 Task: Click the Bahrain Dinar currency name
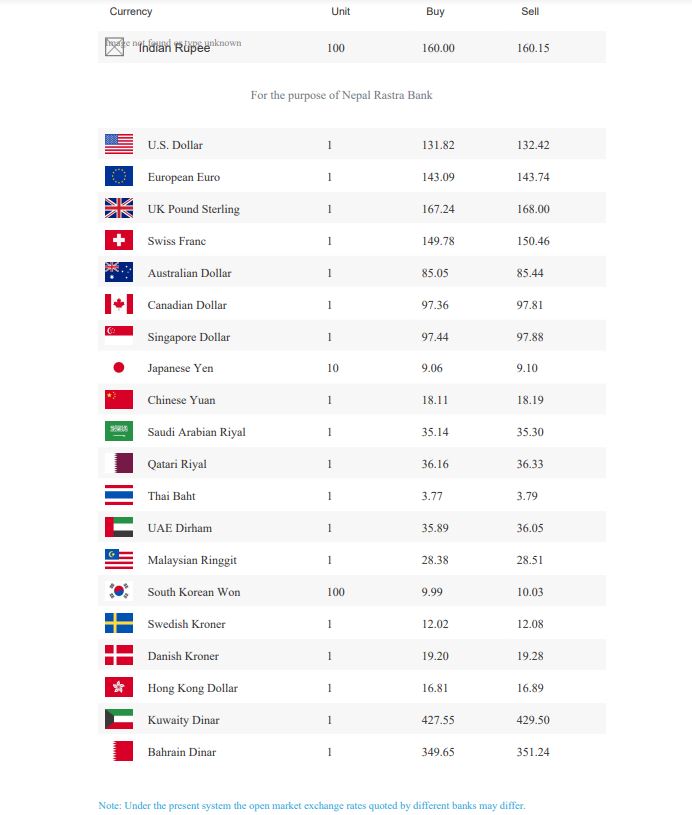181,752
